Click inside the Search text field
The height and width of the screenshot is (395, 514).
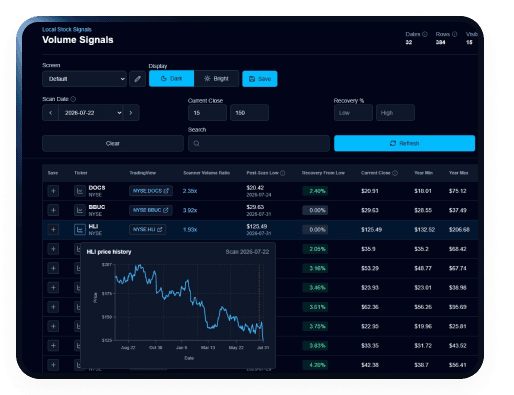(x=259, y=143)
